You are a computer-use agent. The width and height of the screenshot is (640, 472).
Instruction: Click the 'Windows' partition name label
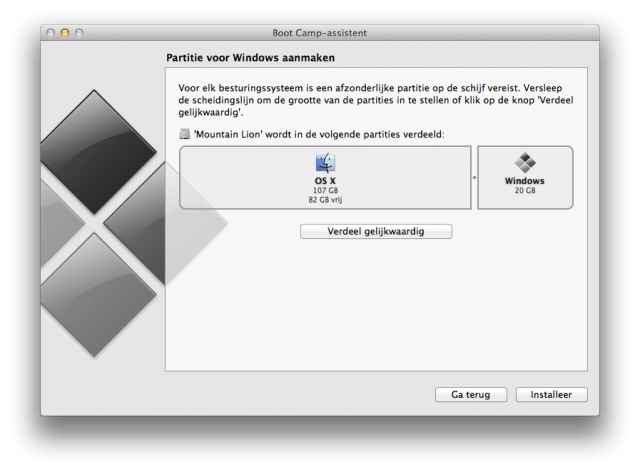525,181
